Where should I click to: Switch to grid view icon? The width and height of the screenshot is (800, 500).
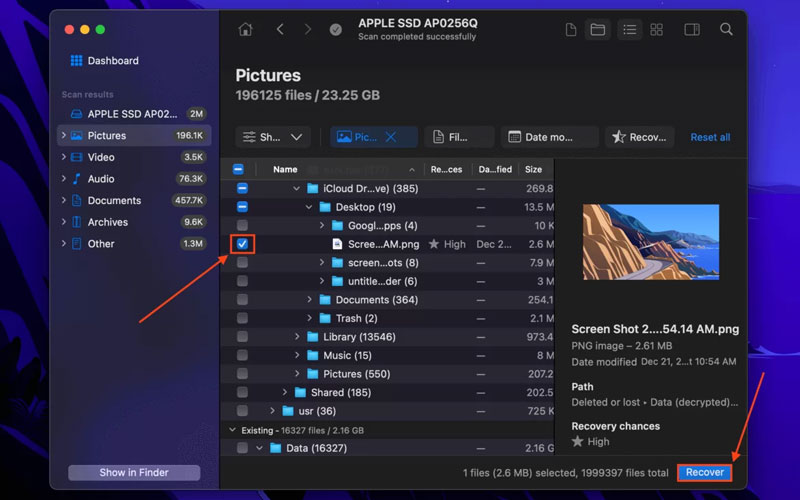click(x=656, y=30)
